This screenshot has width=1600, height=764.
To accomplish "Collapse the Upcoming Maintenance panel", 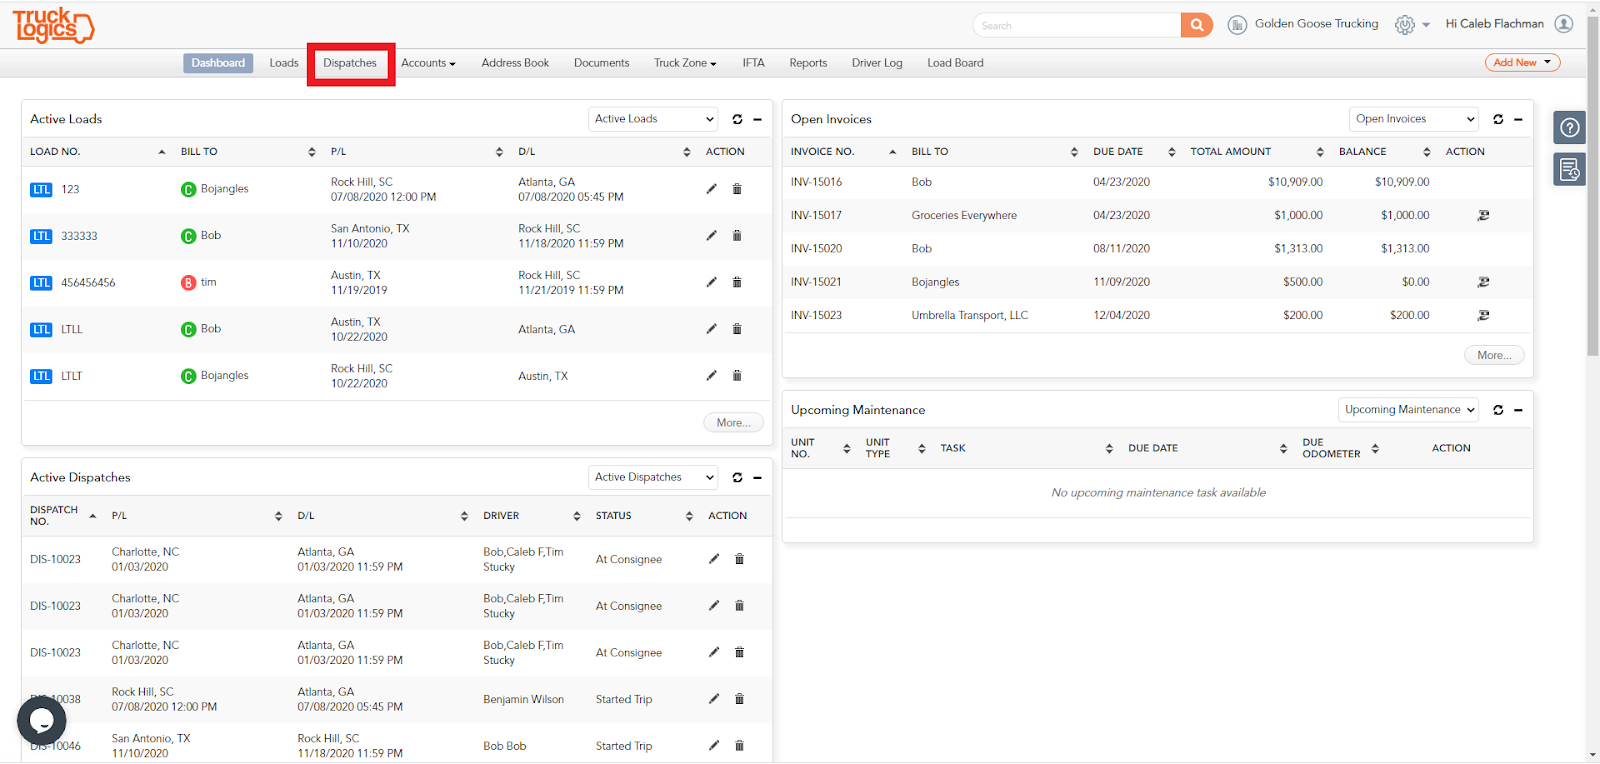I will (1518, 410).
